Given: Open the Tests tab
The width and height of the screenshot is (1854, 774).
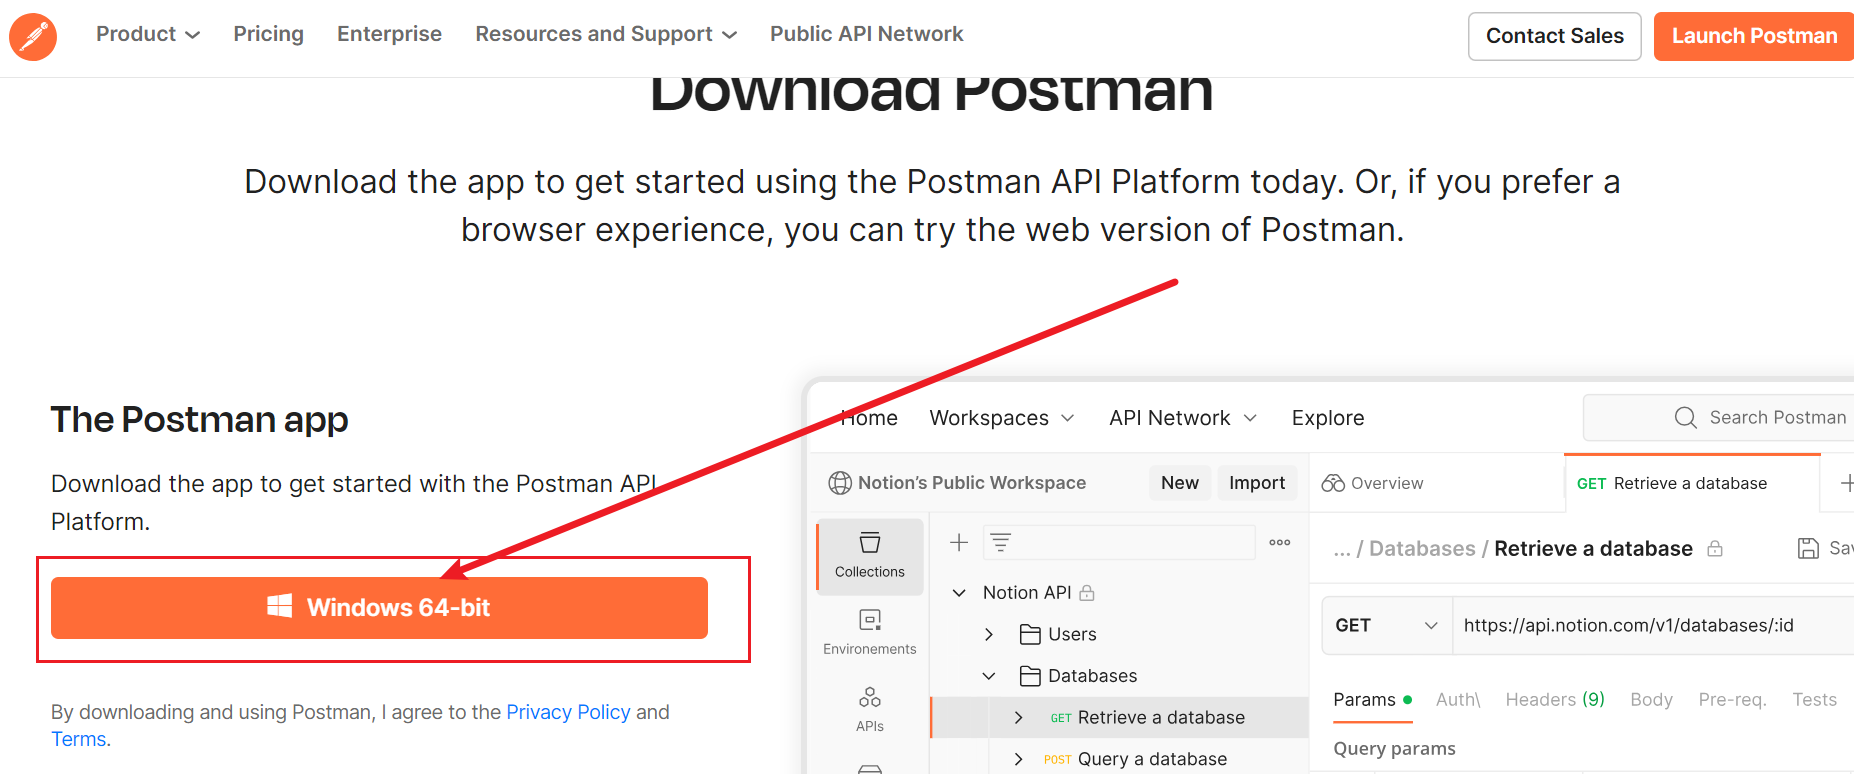Looking at the screenshot, I should tap(1814, 700).
